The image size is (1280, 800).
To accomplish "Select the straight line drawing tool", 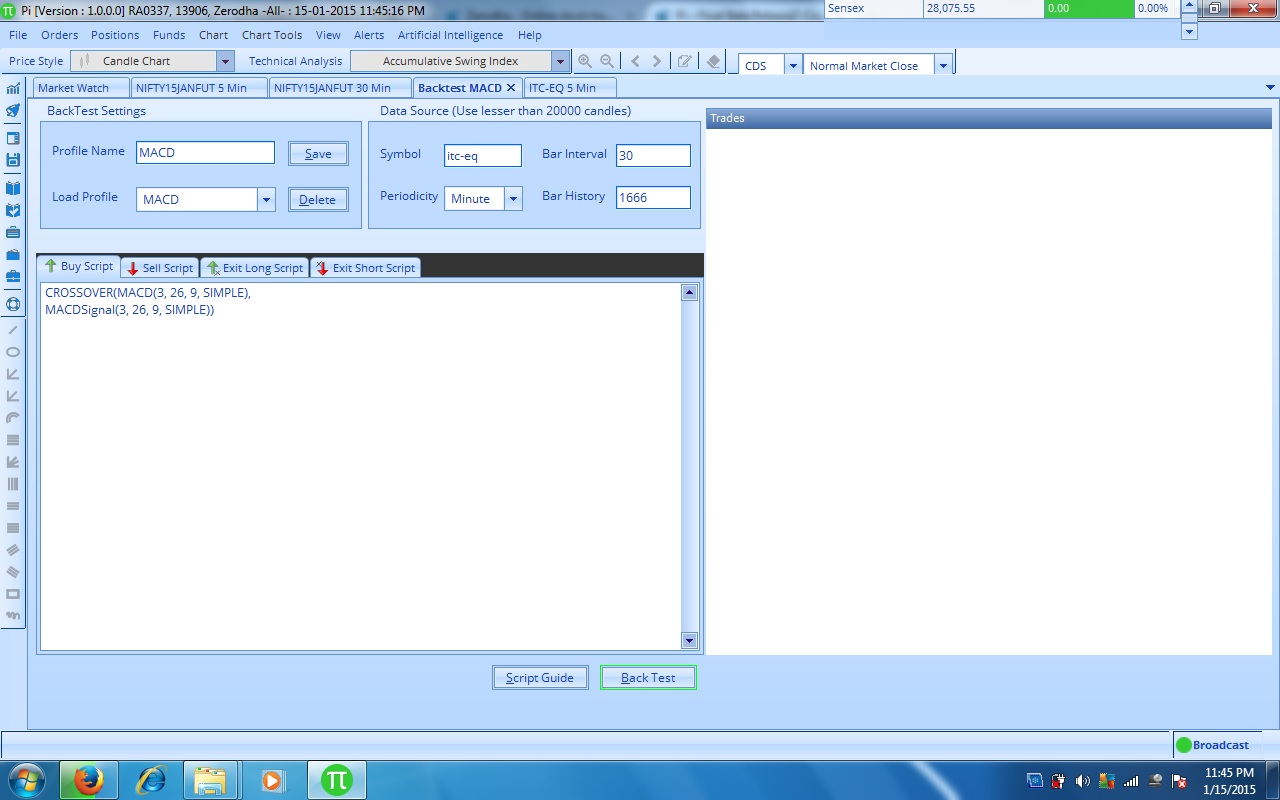I will tap(13, 329).
